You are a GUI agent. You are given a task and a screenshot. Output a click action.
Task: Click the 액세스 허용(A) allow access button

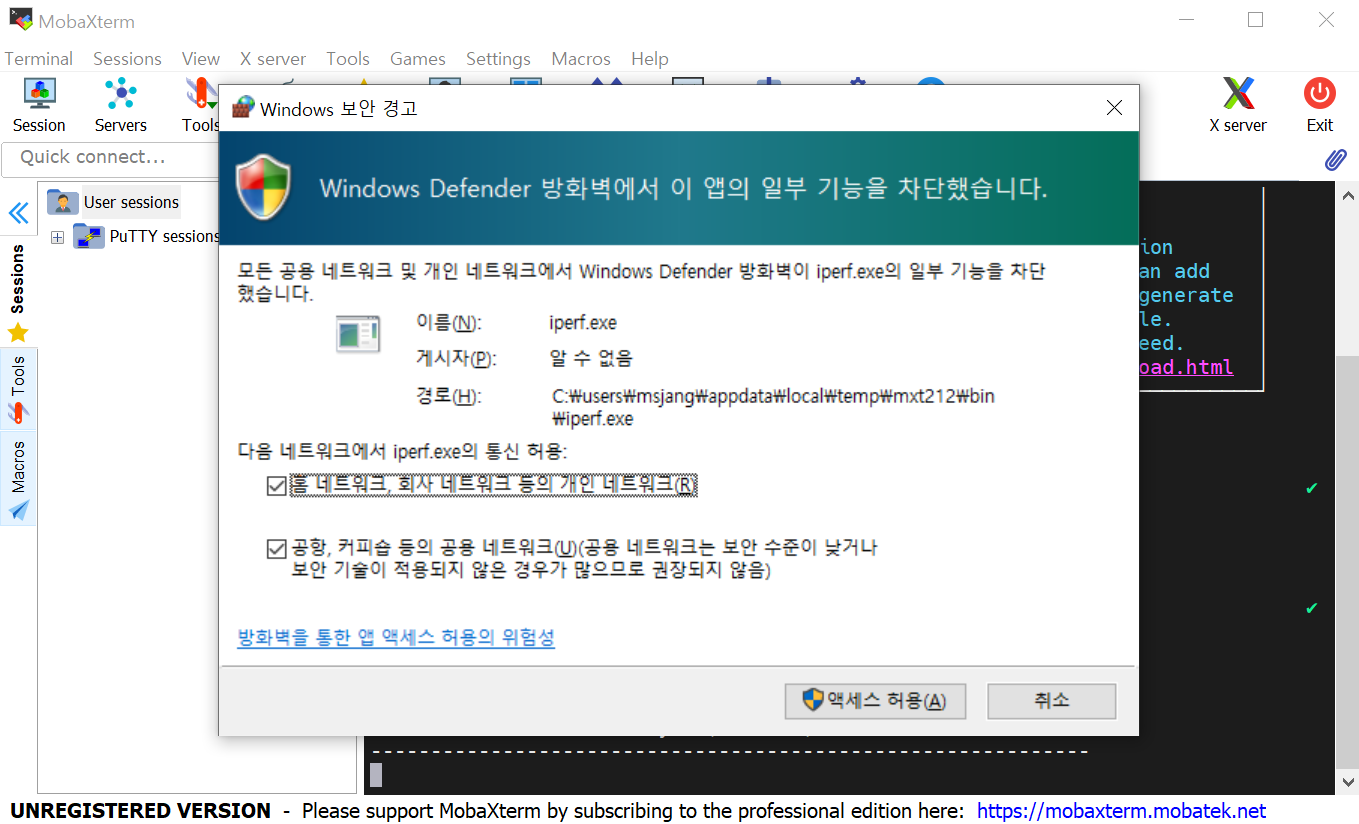pyautogui.click(x=875, y=701)
